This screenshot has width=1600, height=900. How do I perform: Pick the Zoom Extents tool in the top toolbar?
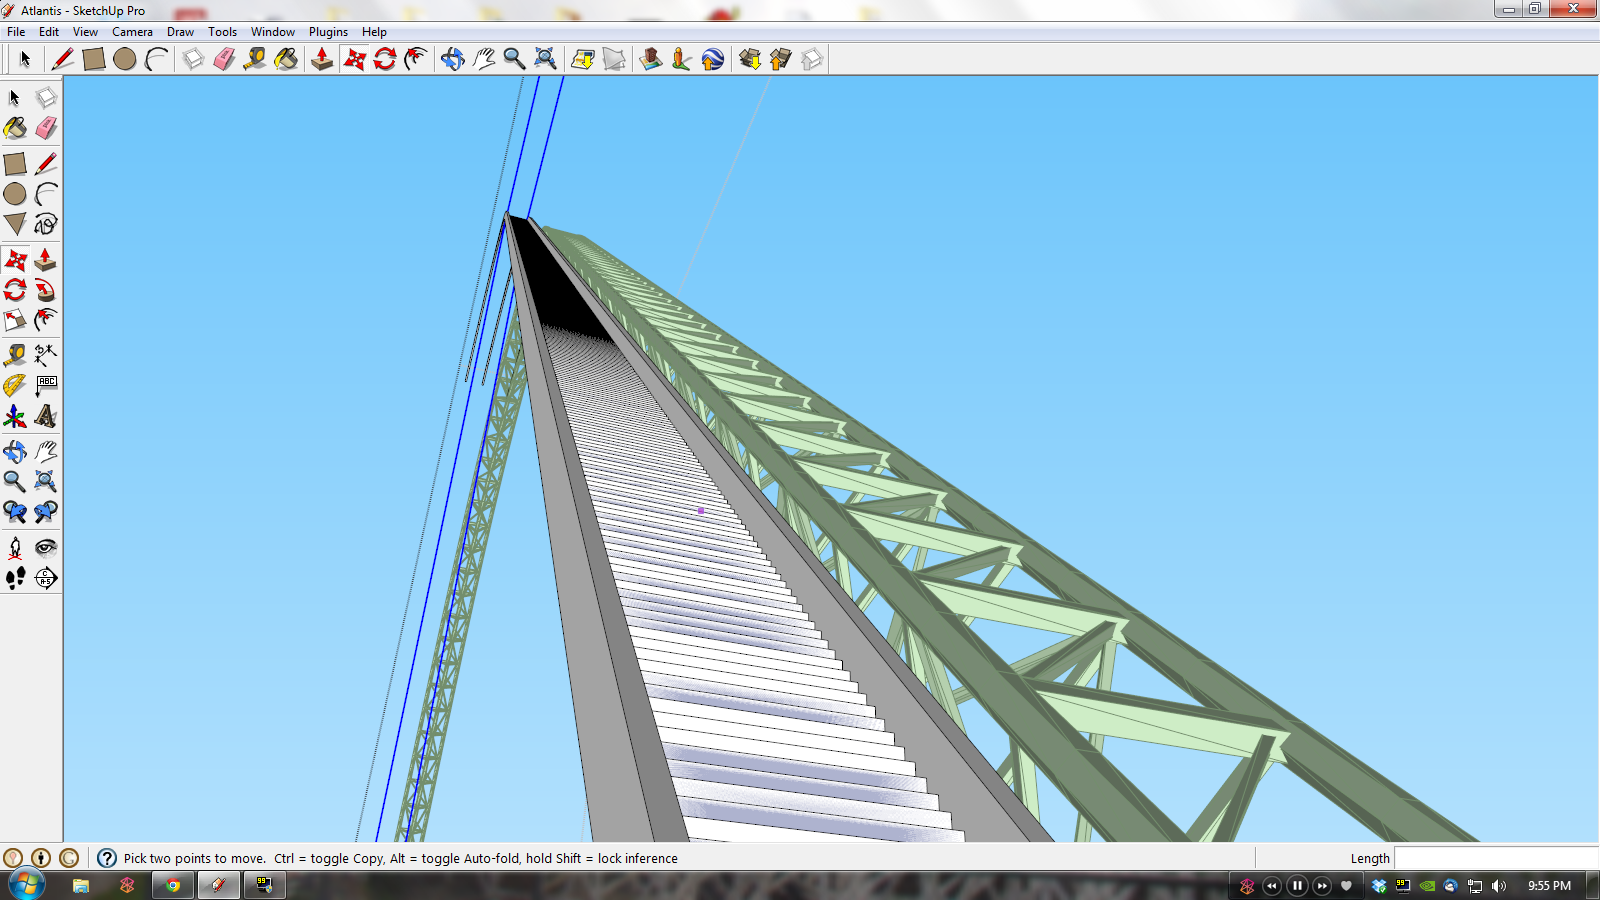(x=545, y=59)
